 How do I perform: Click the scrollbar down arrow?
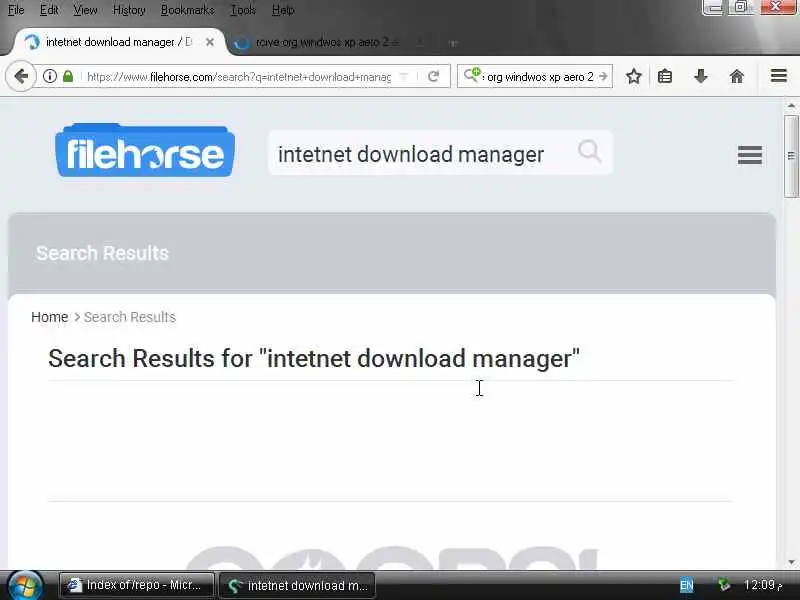coord(791,562)
